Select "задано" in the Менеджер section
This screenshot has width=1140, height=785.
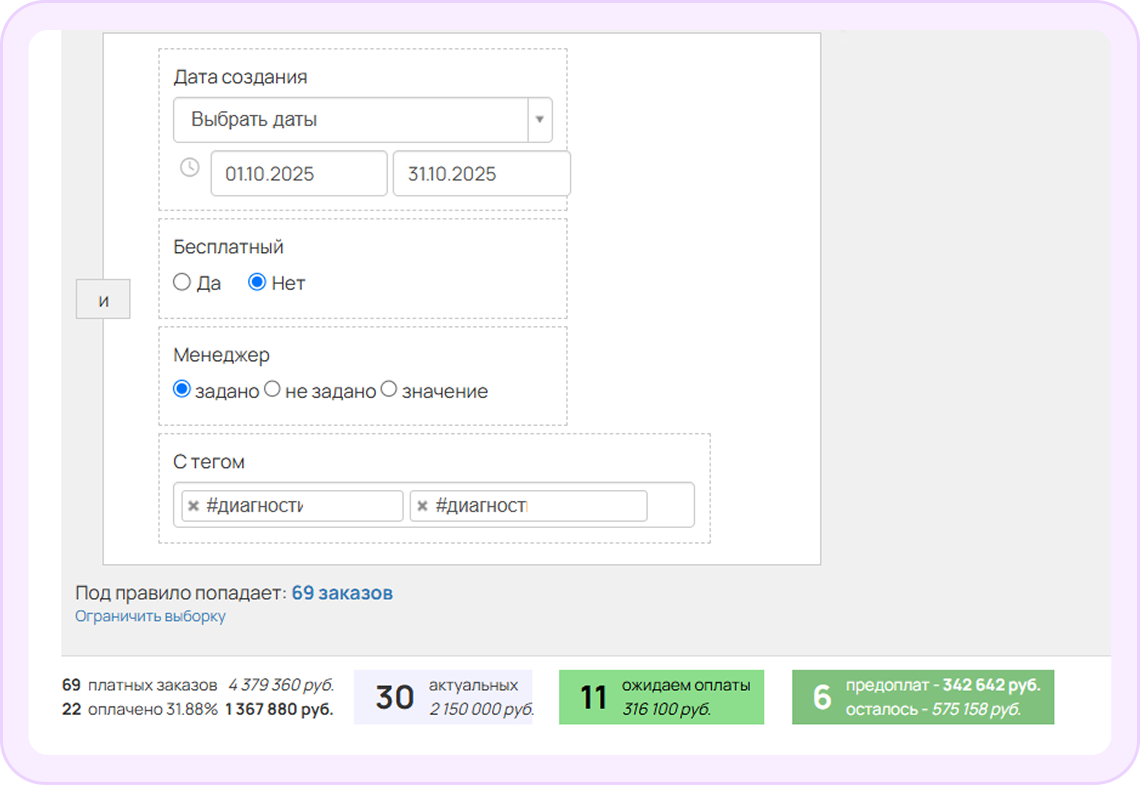click(x=181, y=390)
